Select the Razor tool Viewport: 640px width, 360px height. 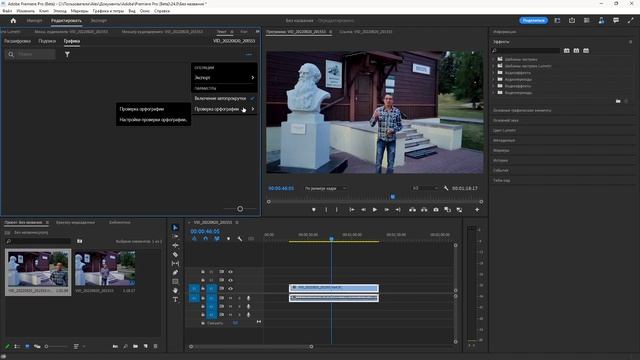click(x=175, y=254)
